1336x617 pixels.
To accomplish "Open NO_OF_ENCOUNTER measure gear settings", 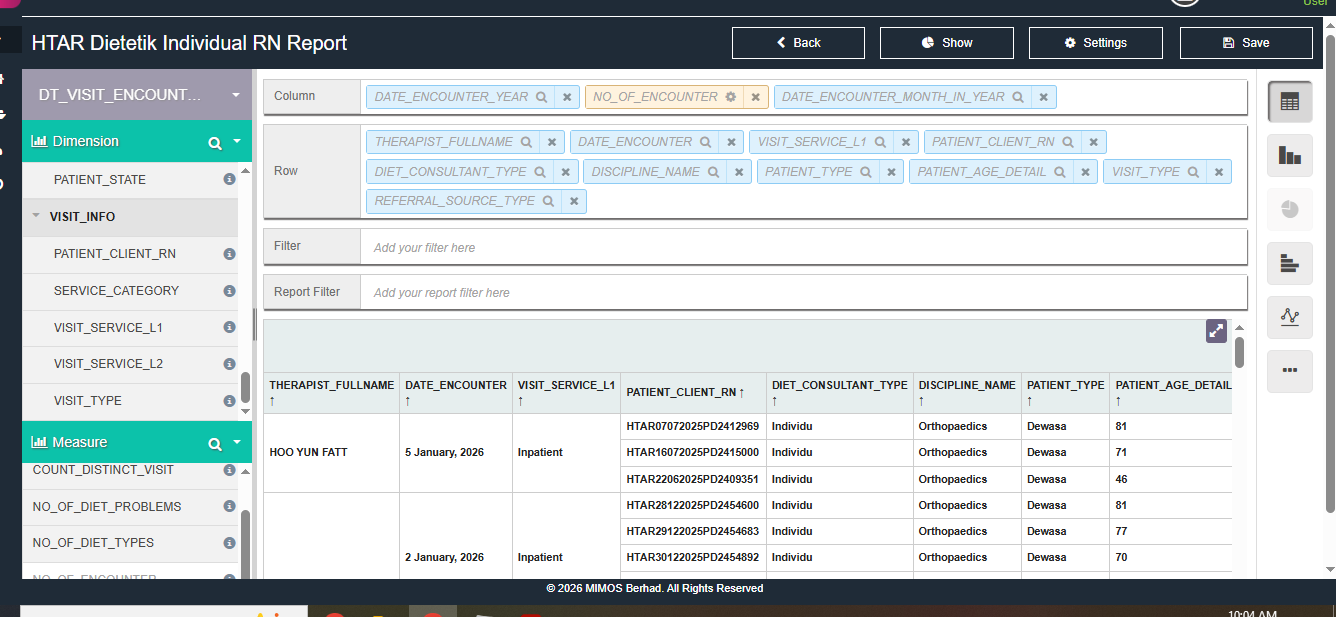I will point(730,97).
